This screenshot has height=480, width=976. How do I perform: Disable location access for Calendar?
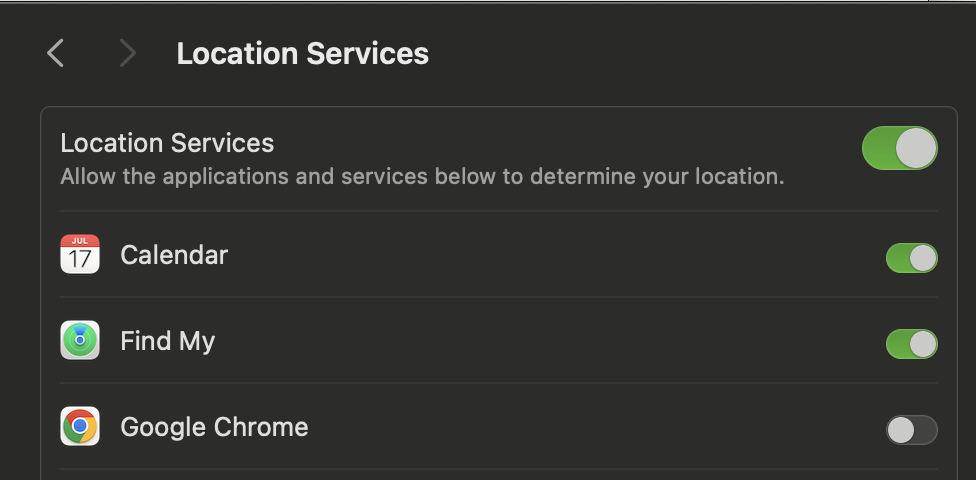(x=911, y=258)
